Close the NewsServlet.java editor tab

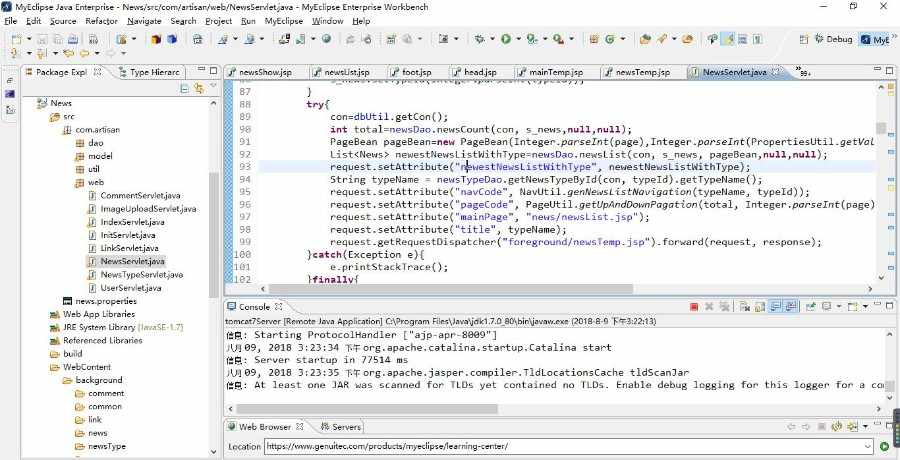coord(777,72)
